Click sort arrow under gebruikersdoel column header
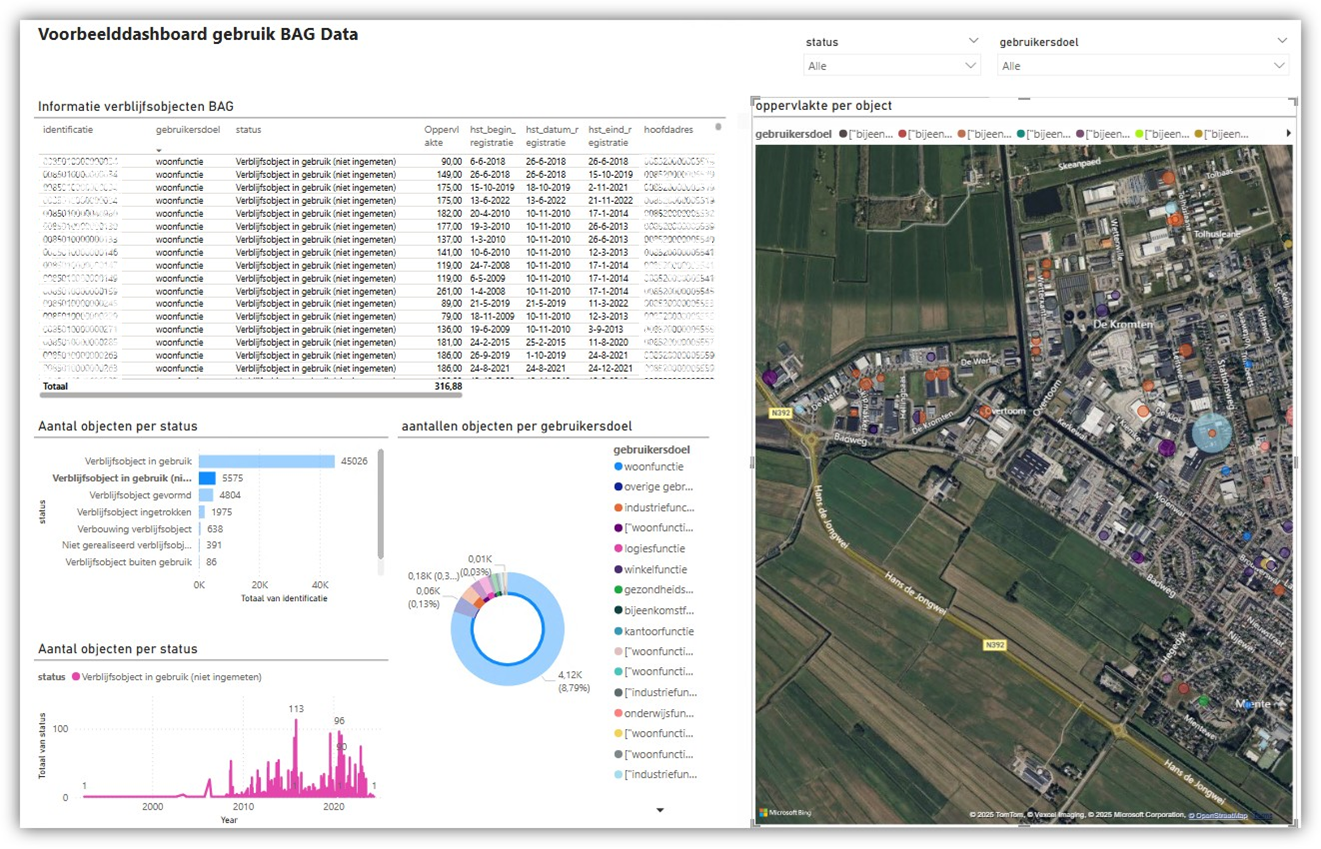1321x849 pixels. pyautogui.click(x=160, y=150)
